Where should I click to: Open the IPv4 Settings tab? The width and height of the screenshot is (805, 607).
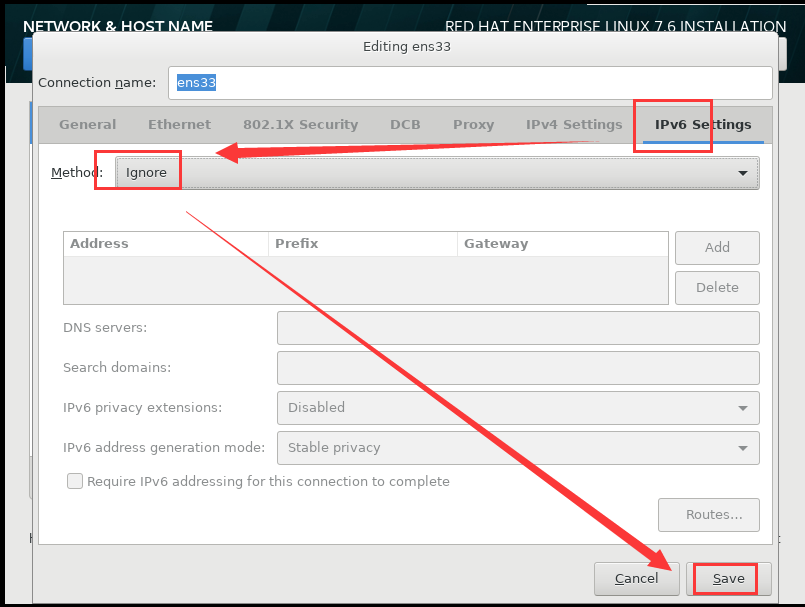pyautogui.click(x=573, y=124)
